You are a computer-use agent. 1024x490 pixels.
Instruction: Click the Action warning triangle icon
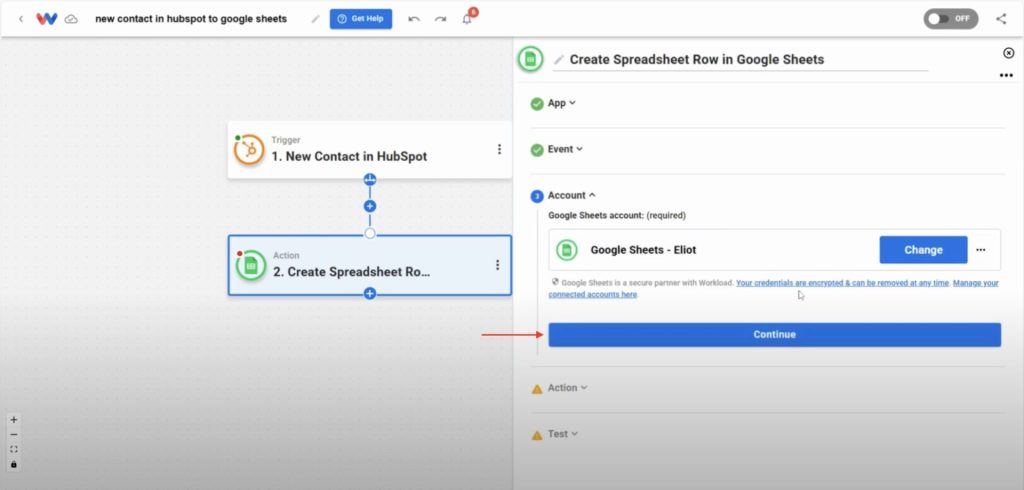(x=537, y=389)
